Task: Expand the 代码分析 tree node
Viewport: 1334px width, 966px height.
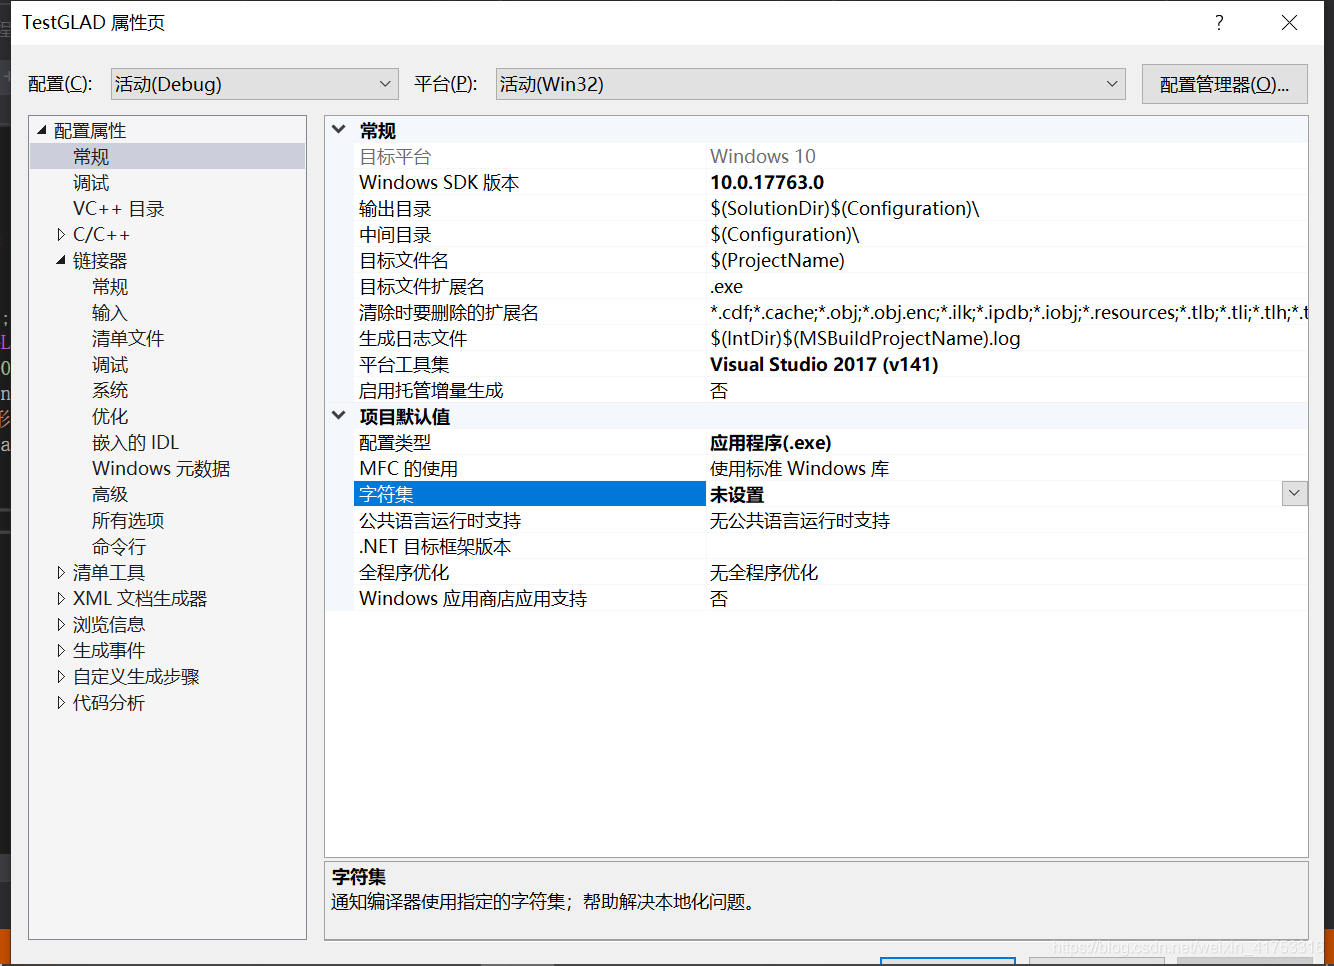Action: coord(61,702)
